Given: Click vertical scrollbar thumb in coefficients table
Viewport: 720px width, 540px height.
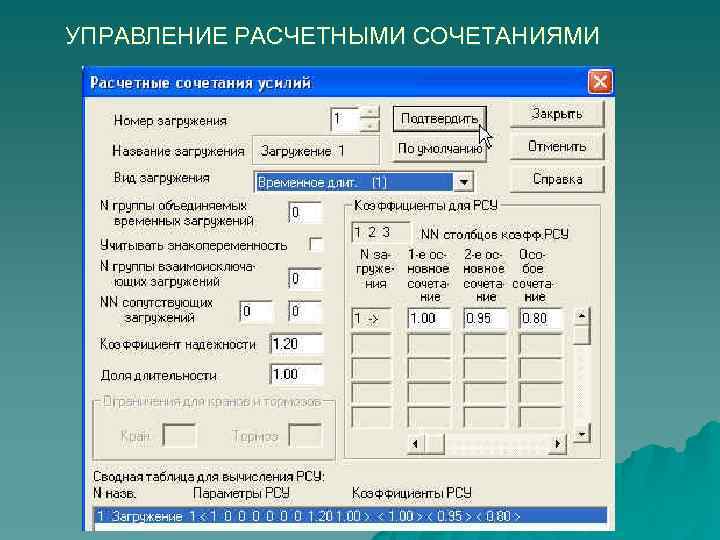Looking at the screenshot, I should tap(582, 335).
